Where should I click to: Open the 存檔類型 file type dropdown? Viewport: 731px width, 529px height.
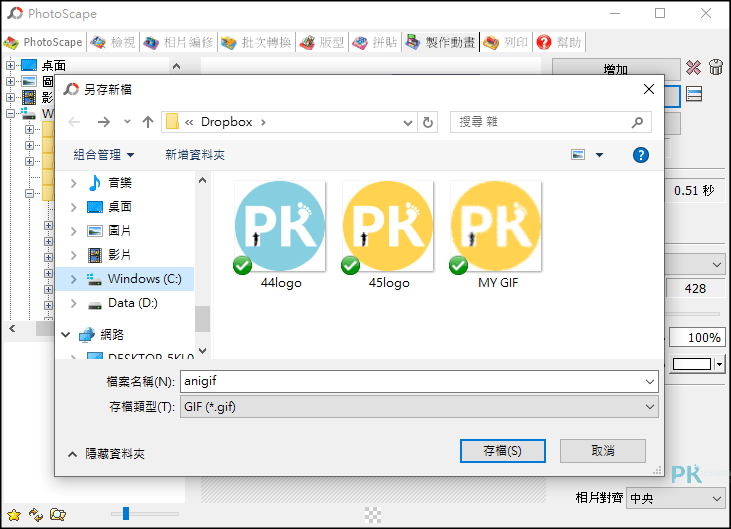pyautogui.click(x=419, y=407)
